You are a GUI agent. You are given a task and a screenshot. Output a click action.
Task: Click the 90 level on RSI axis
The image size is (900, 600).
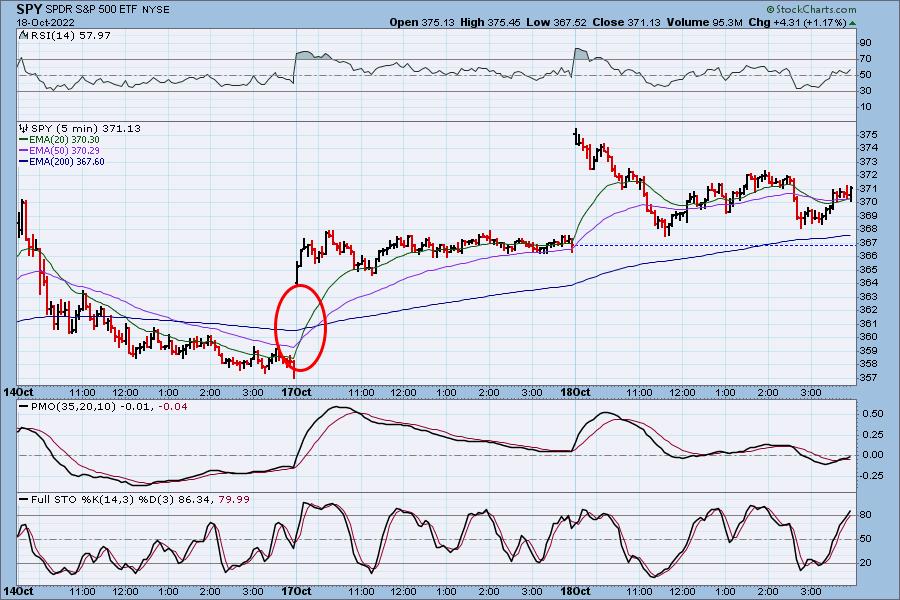865,43
